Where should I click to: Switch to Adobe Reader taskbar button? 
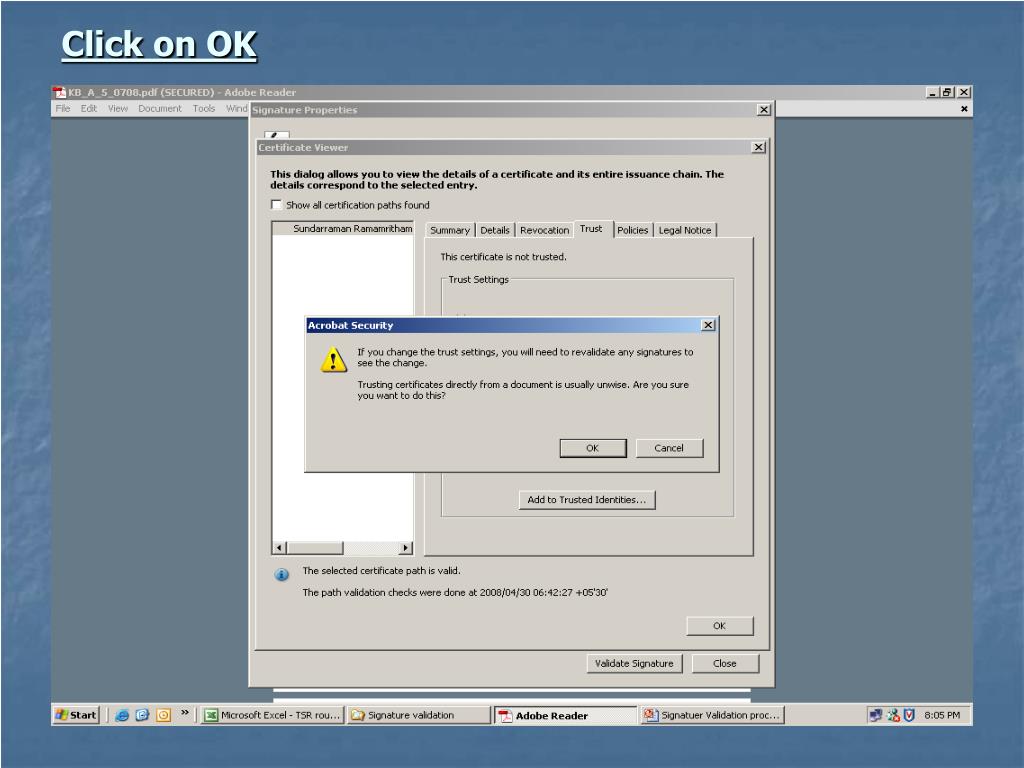[565, 715]
